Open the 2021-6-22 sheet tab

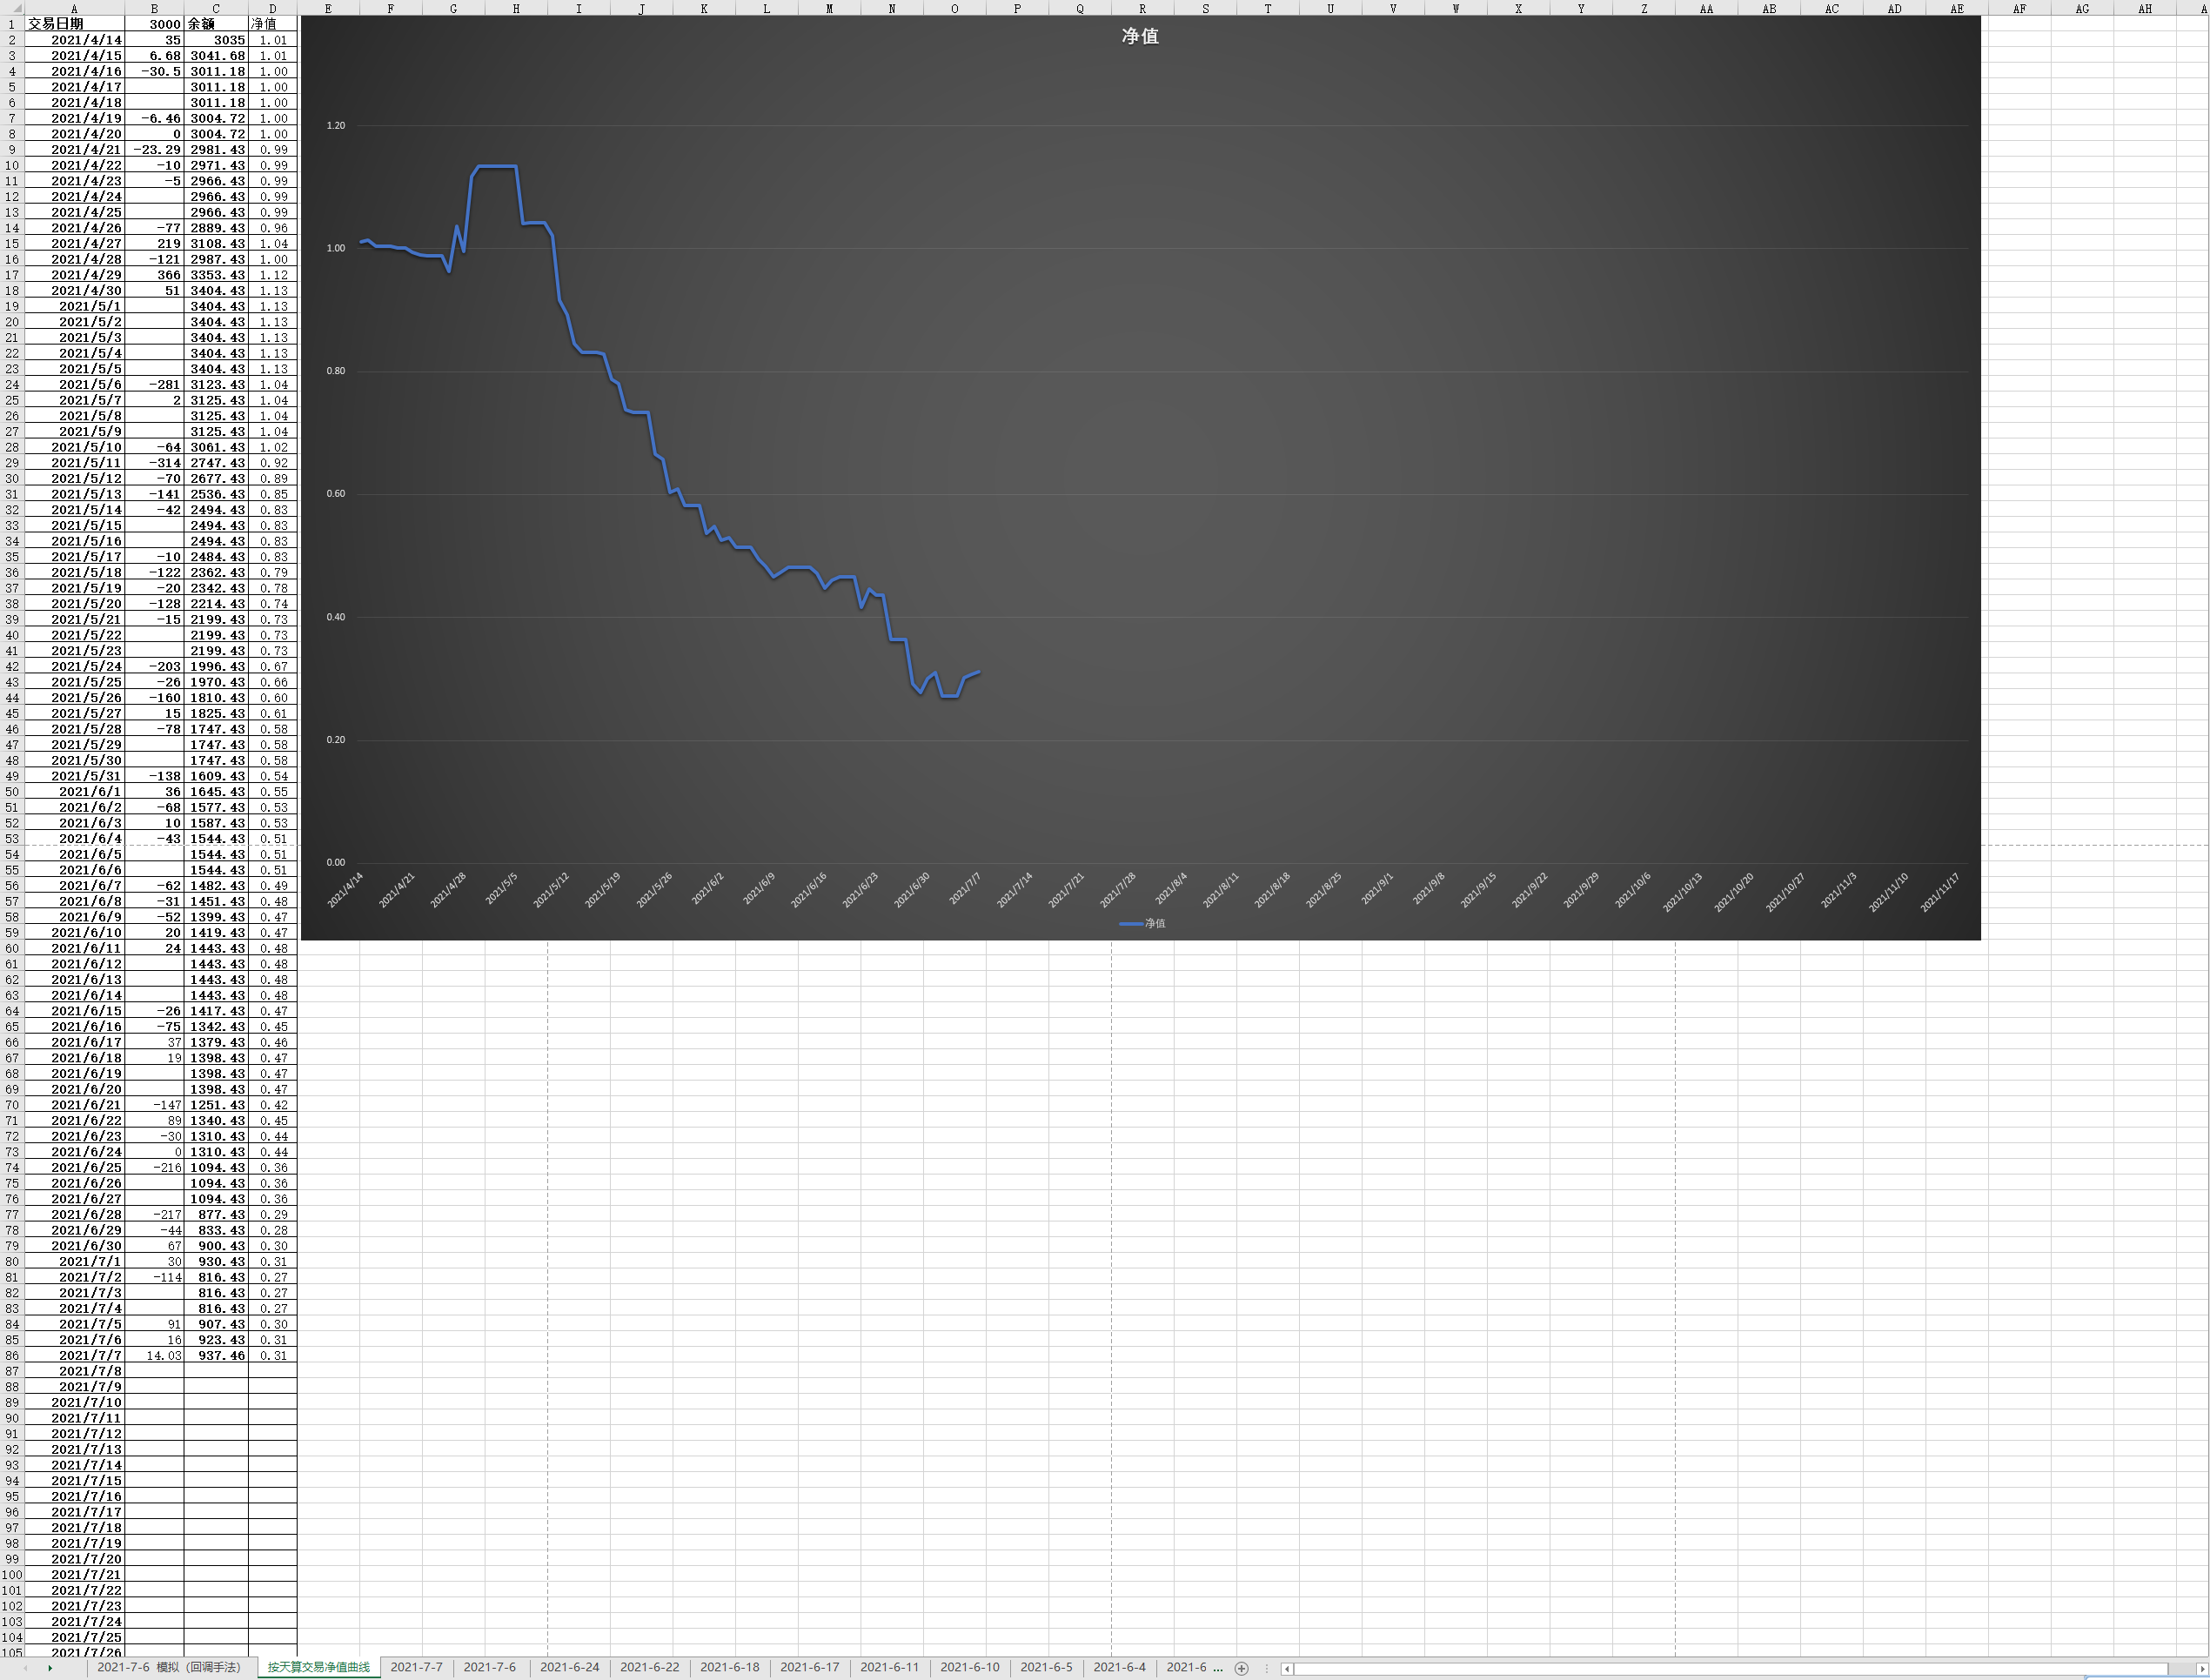(650, 1667)
